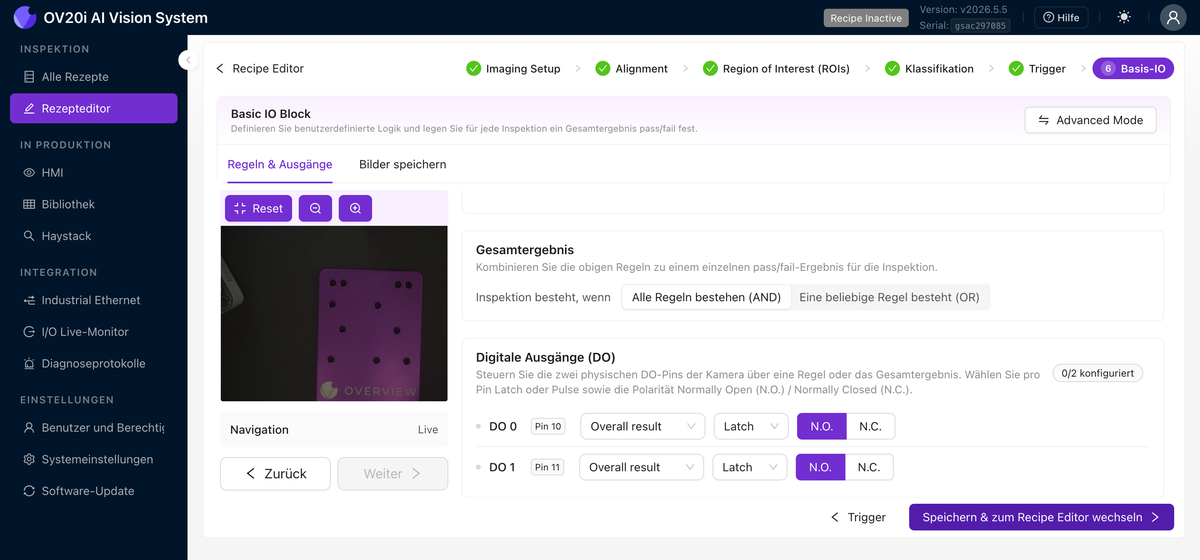
Task: Click the Software-Update refresh icon
Action: click(29, 491)
